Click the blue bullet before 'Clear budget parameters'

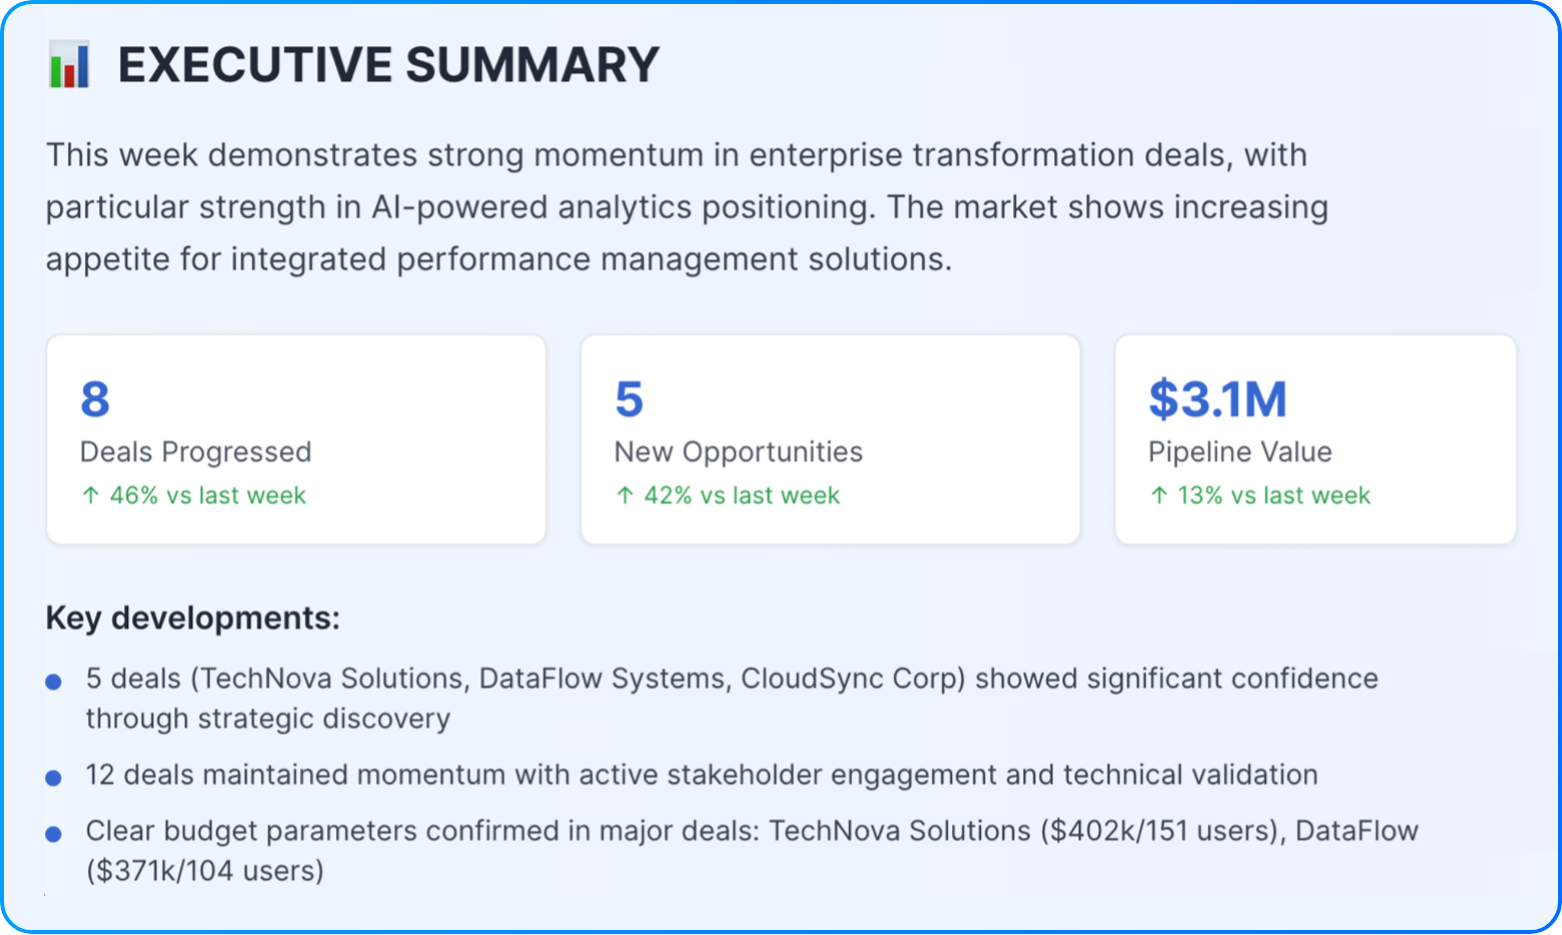click(54, 833)
